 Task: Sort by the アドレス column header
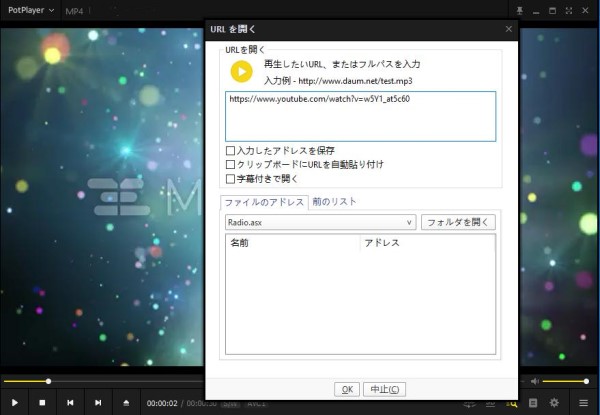coord(427,243)
